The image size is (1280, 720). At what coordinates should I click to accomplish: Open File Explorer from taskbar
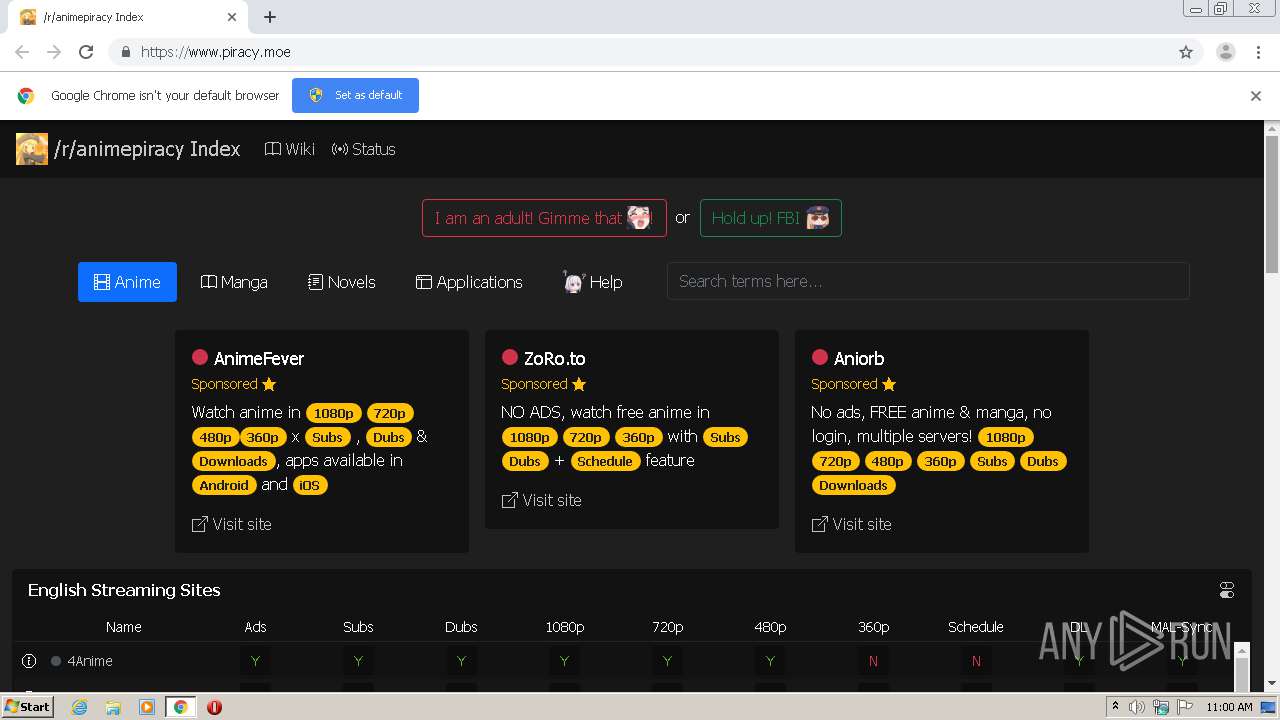113,707
